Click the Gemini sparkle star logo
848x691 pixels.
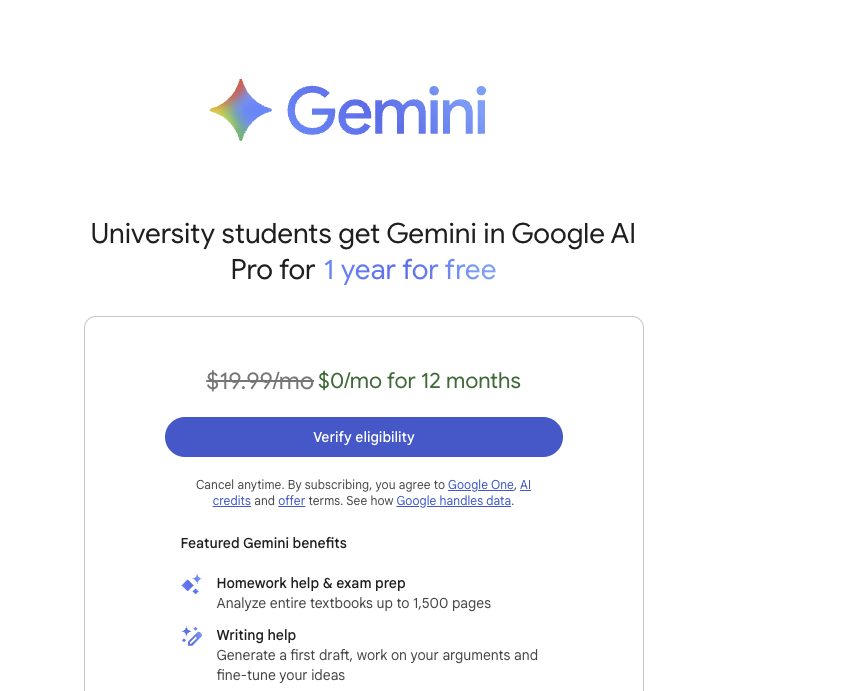click(x=241, y=110)
